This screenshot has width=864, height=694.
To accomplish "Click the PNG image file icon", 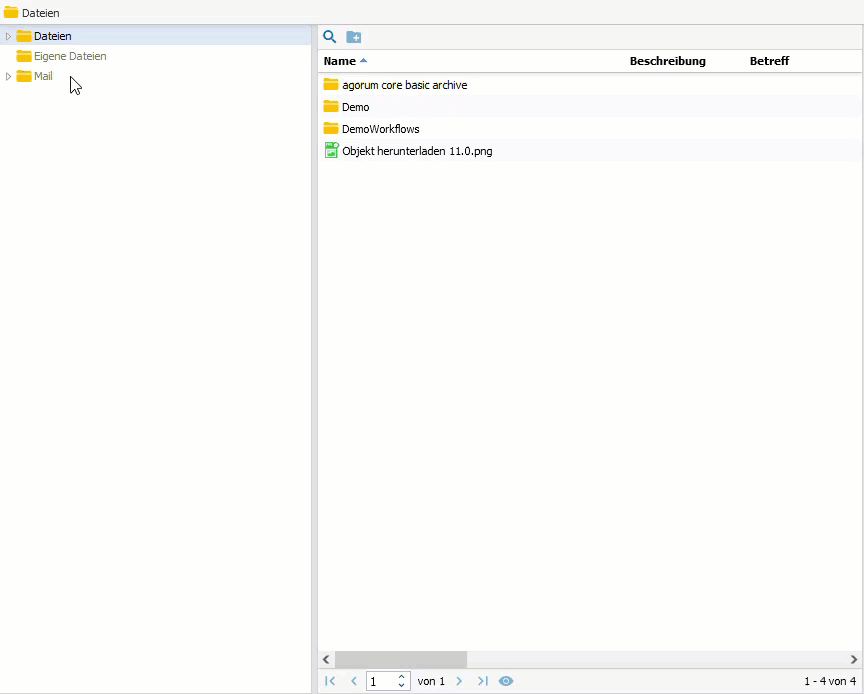I will click(x=331, y=150).
